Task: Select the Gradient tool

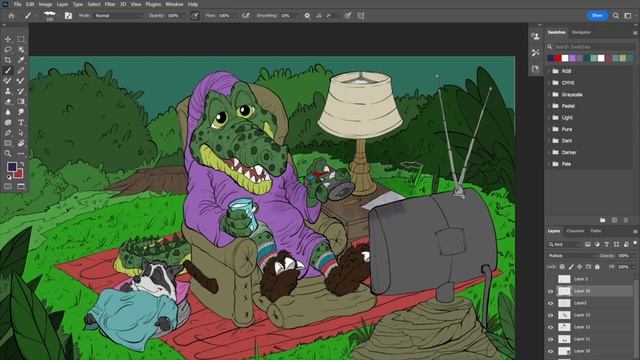Action: (x=21, y=102)
